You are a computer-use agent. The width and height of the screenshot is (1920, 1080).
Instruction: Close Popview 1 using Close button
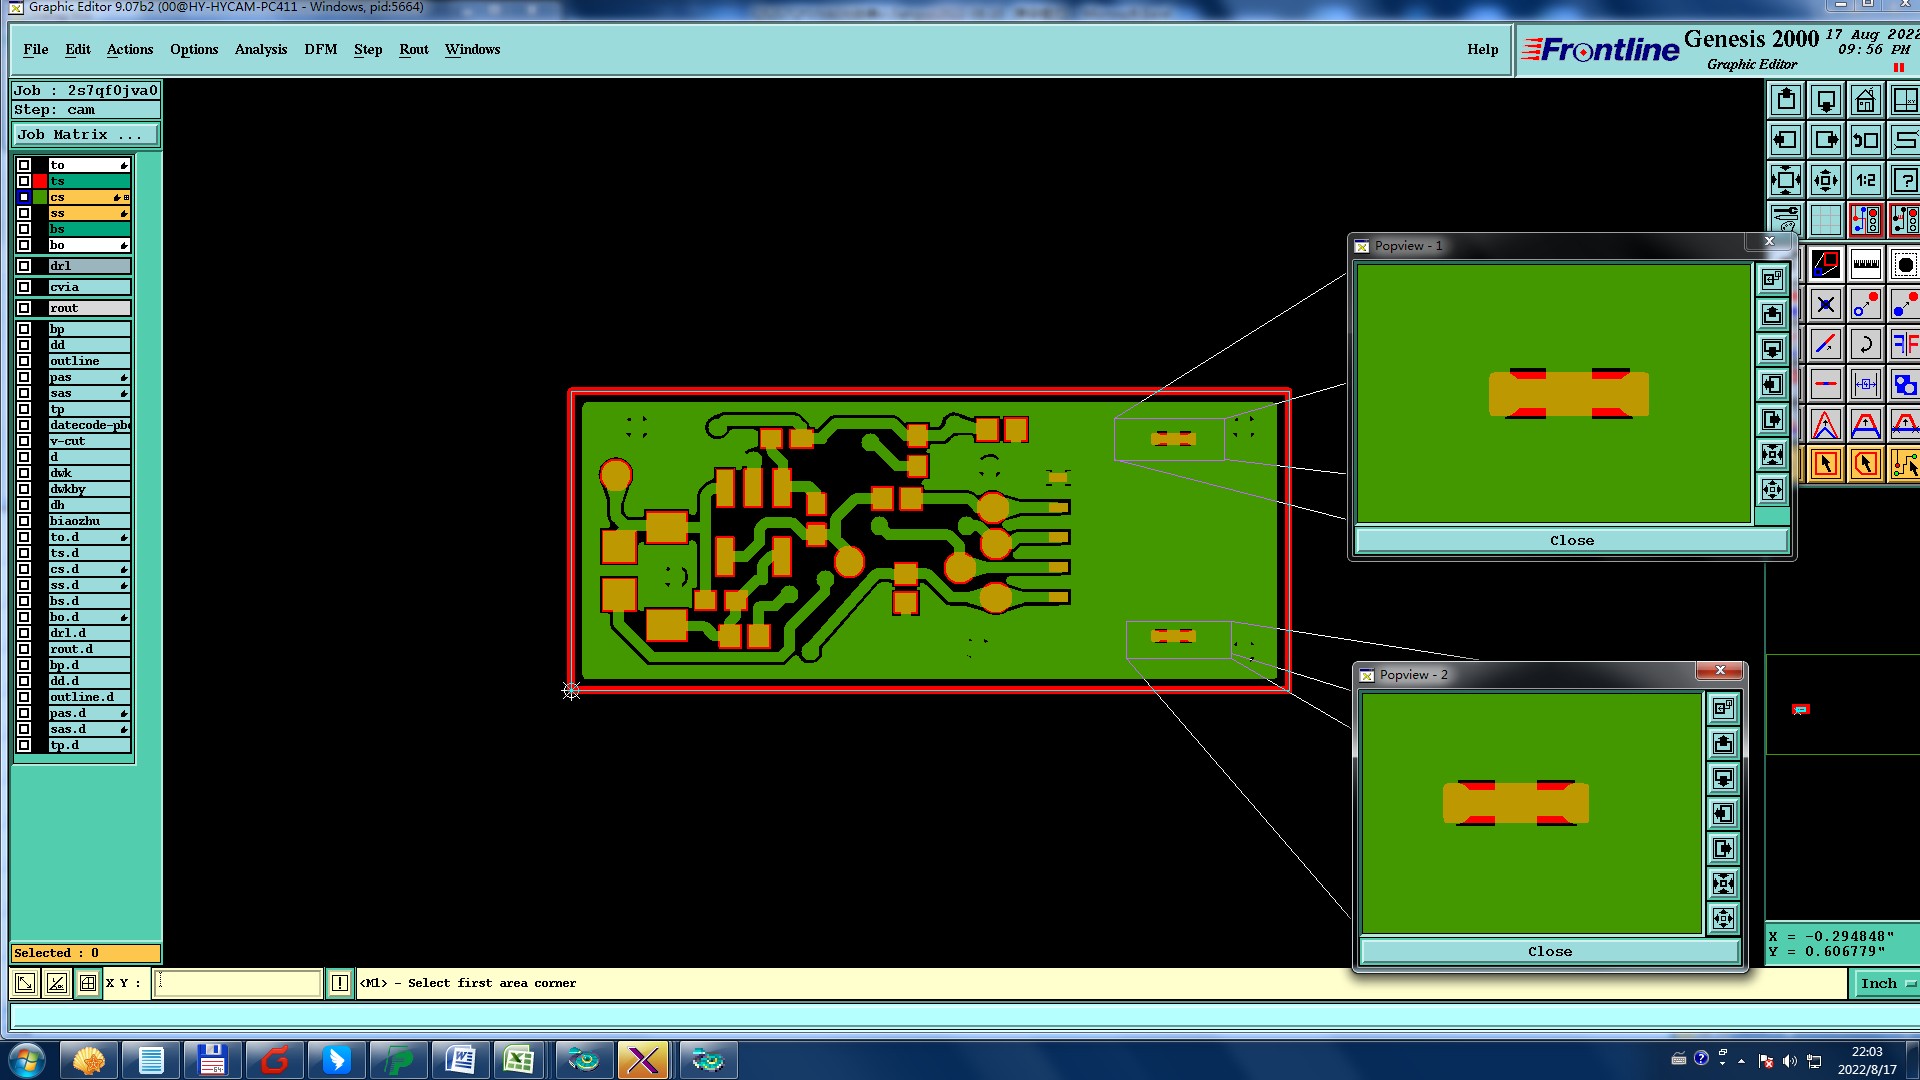click(x=1571, y=541)
